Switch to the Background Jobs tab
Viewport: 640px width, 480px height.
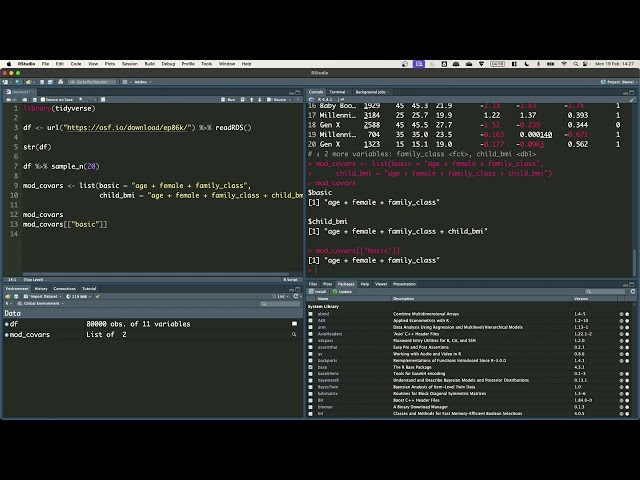[x=371, y=92]
